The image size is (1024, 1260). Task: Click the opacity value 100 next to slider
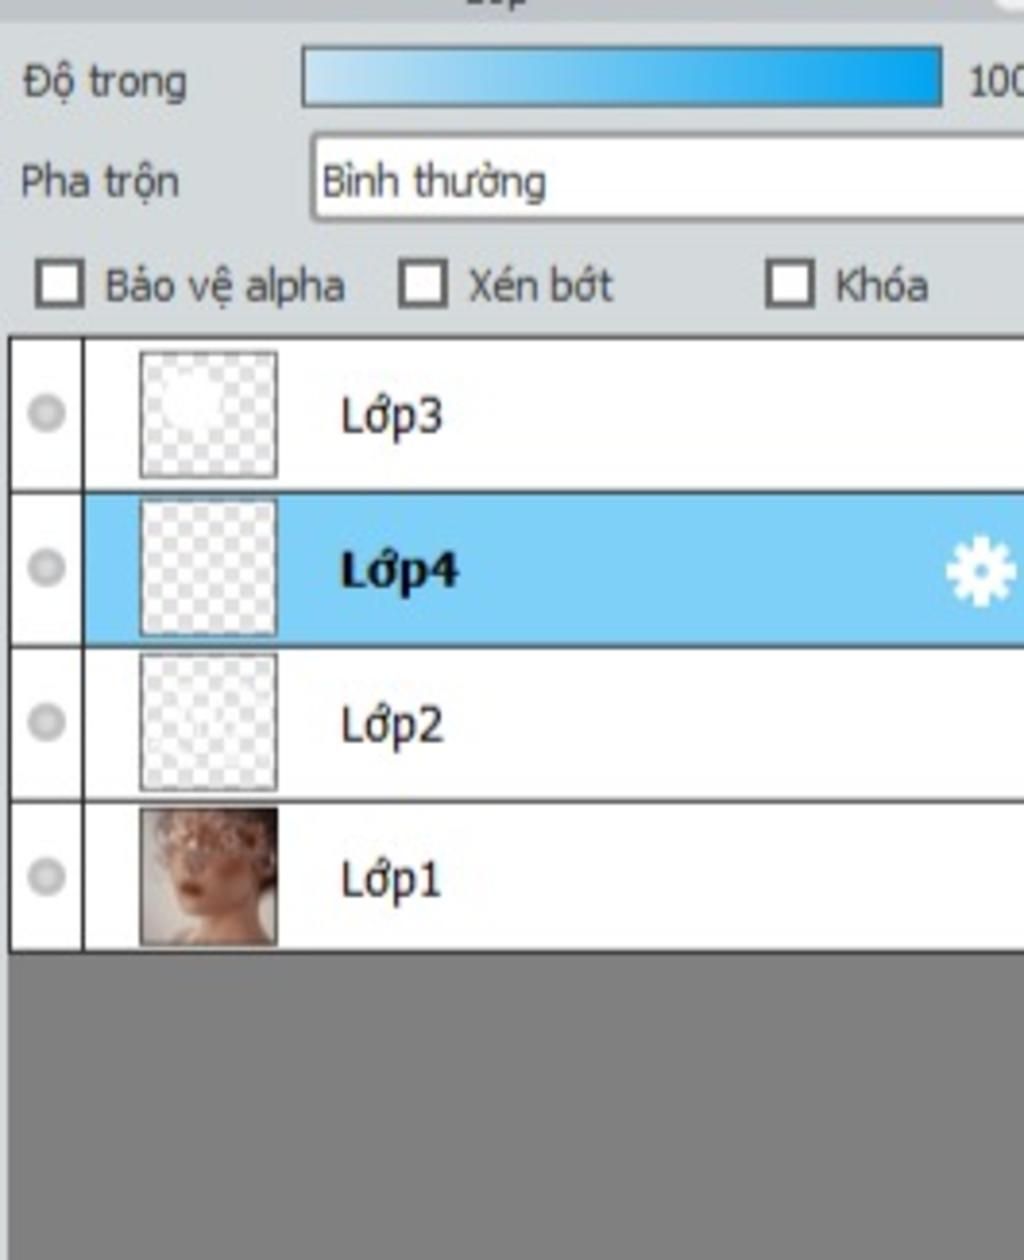[996, 81]
